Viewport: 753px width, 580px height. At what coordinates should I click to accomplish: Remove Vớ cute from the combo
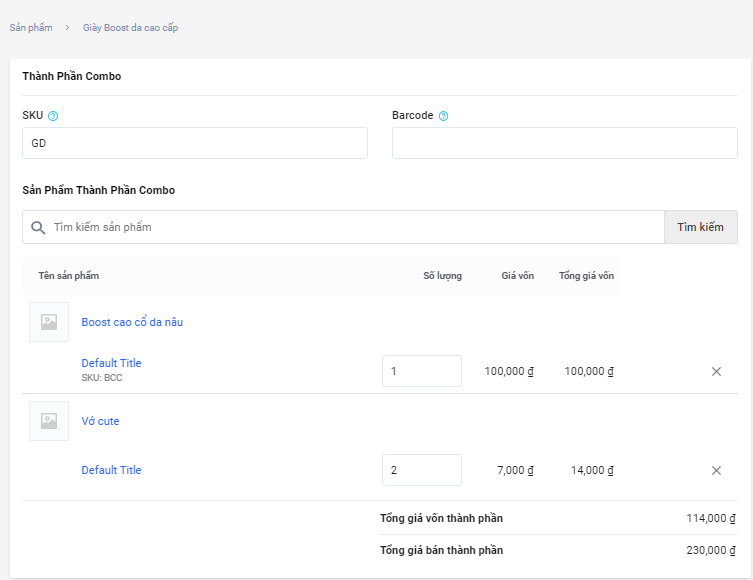point(716,470)
